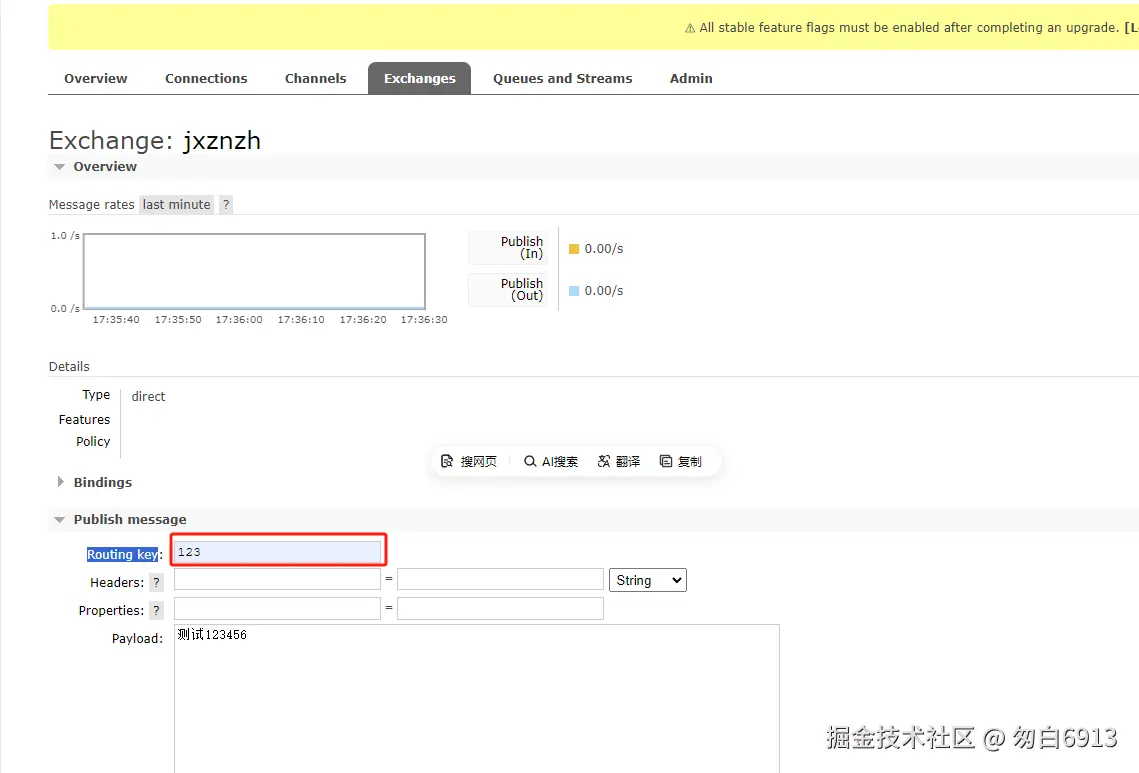1139x773 pixels.
Task: Click the Routing key input field
Action: tap(277, 552)
